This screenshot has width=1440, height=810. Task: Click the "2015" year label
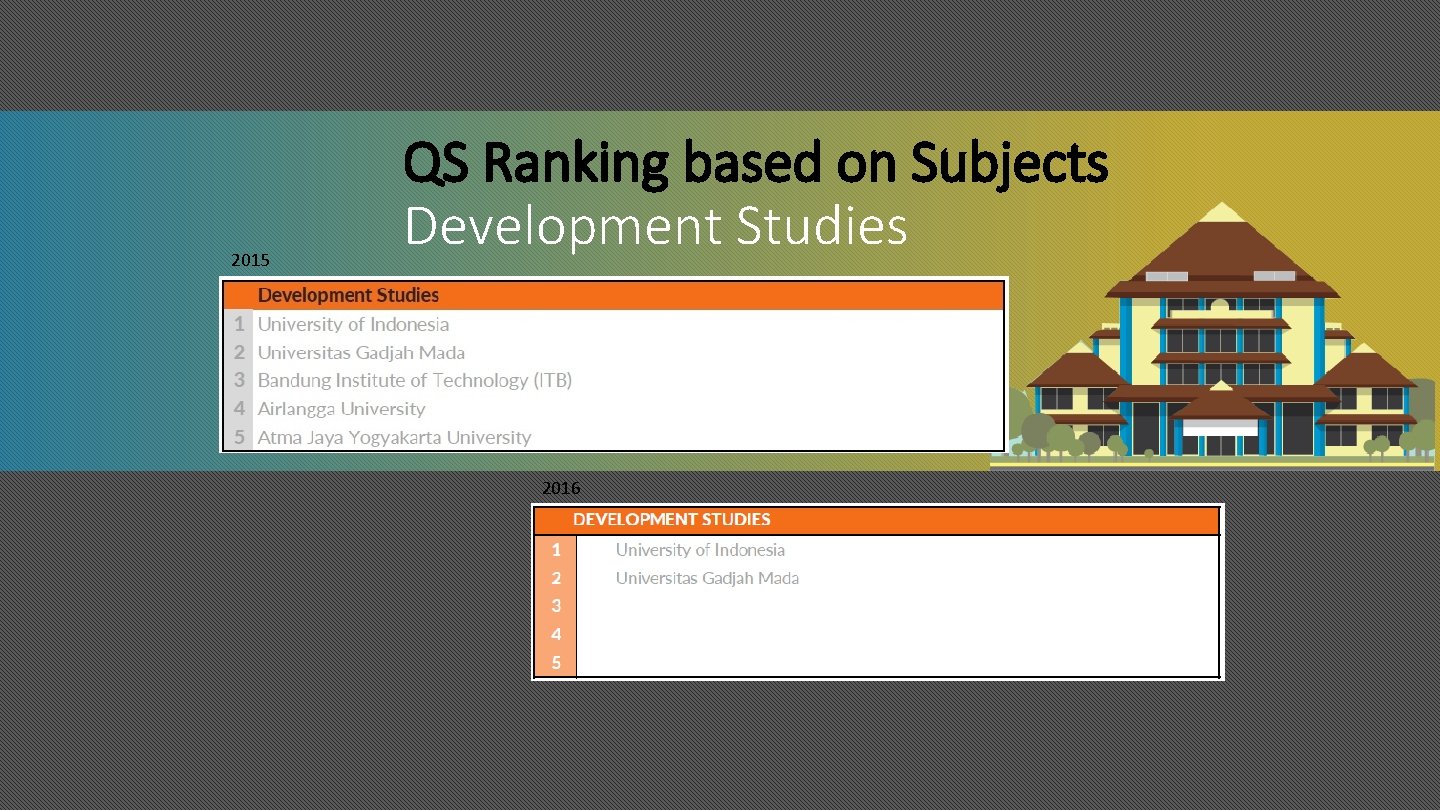(x=250, y=260)
